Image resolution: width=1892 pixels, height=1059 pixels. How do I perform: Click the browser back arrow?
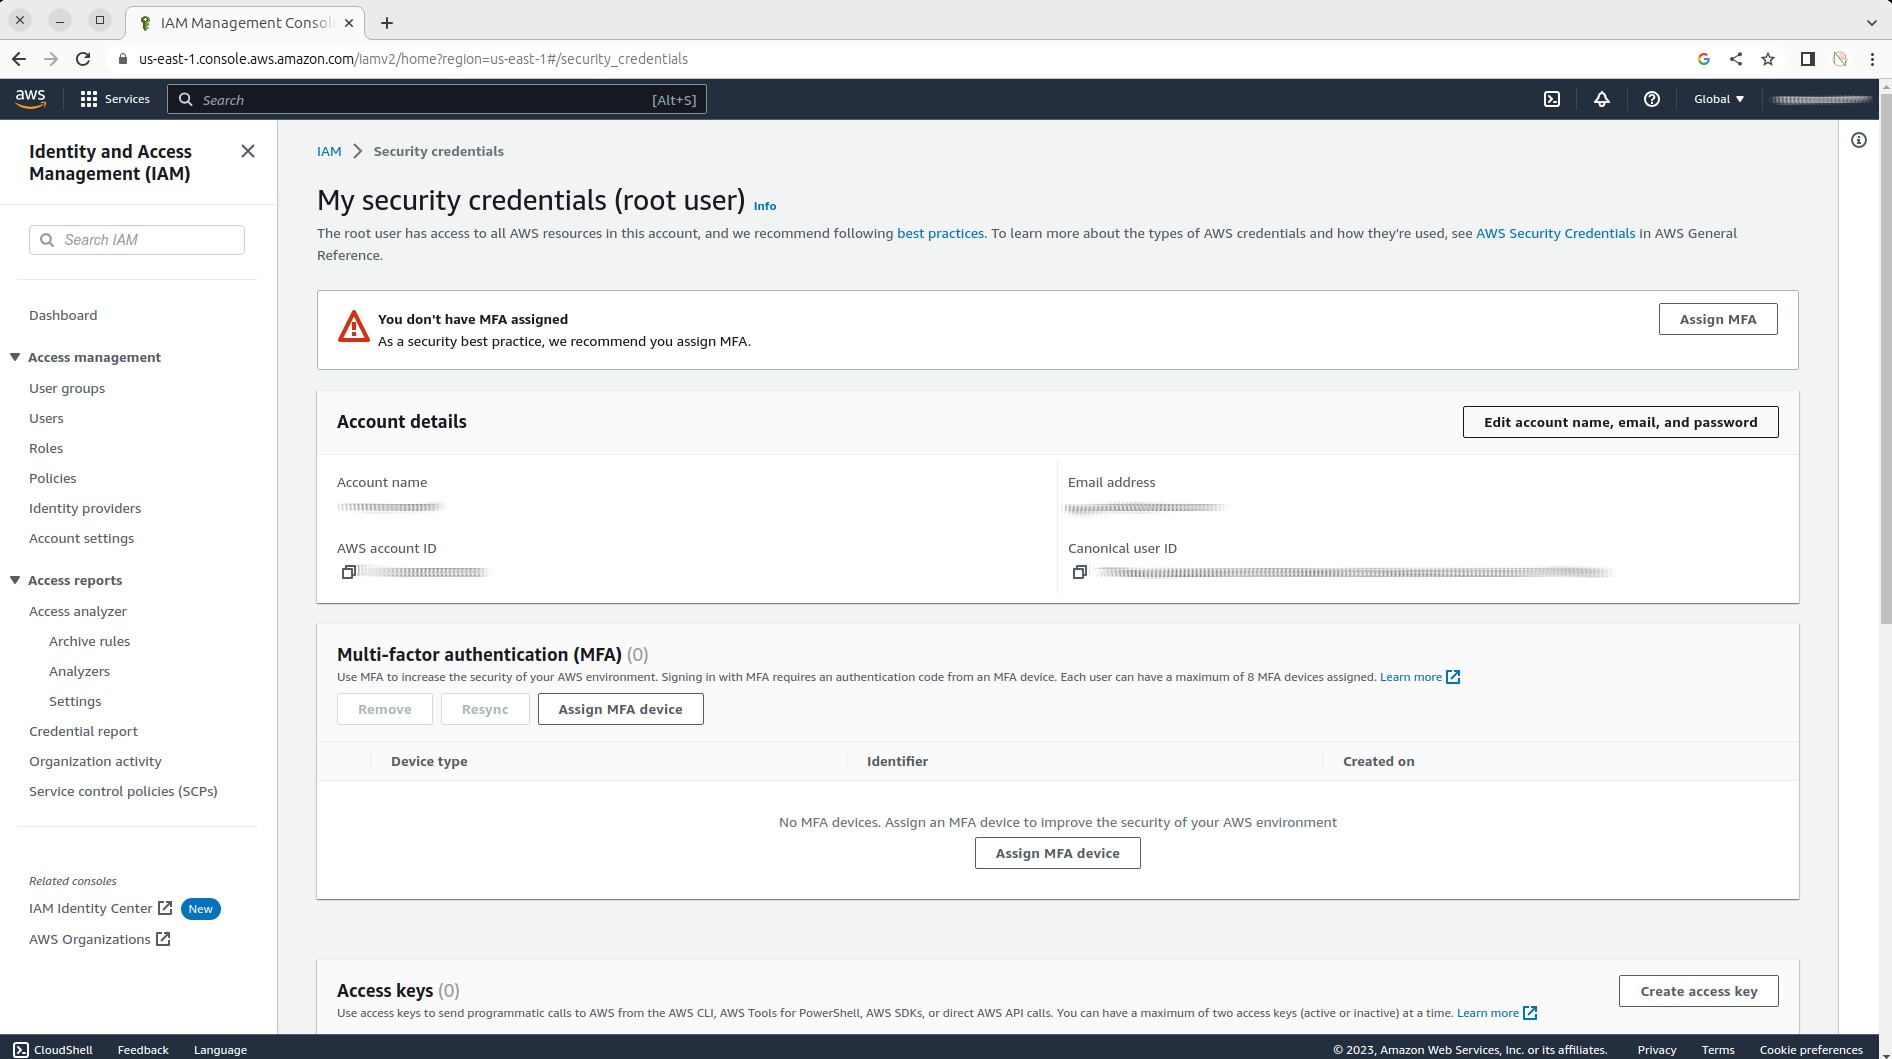coord(19,59)
